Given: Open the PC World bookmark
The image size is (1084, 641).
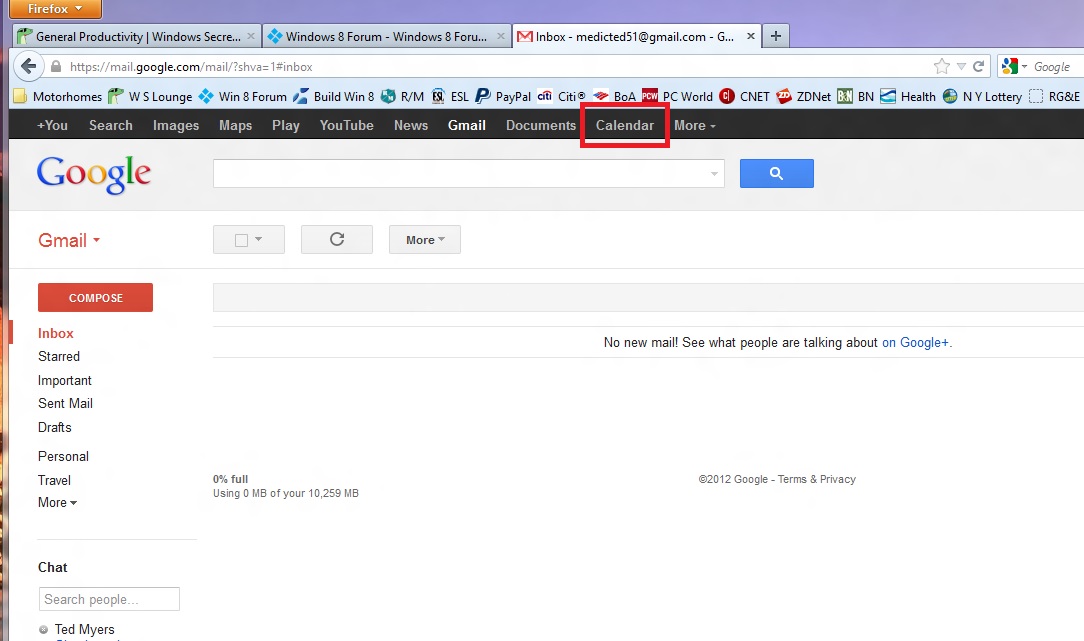Looking at the screenshot, I should click(x=678, y=97).
